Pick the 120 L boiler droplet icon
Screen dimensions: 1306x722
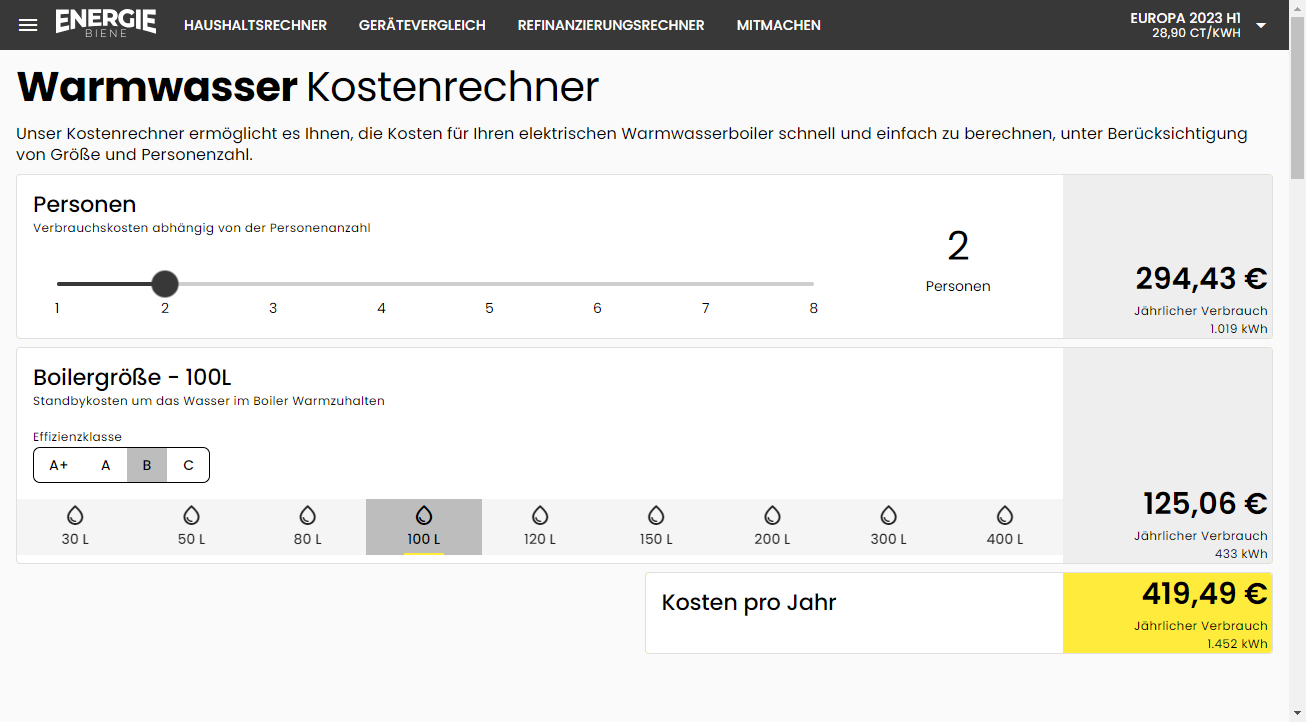pyautogui.click(x=540, y=516)
